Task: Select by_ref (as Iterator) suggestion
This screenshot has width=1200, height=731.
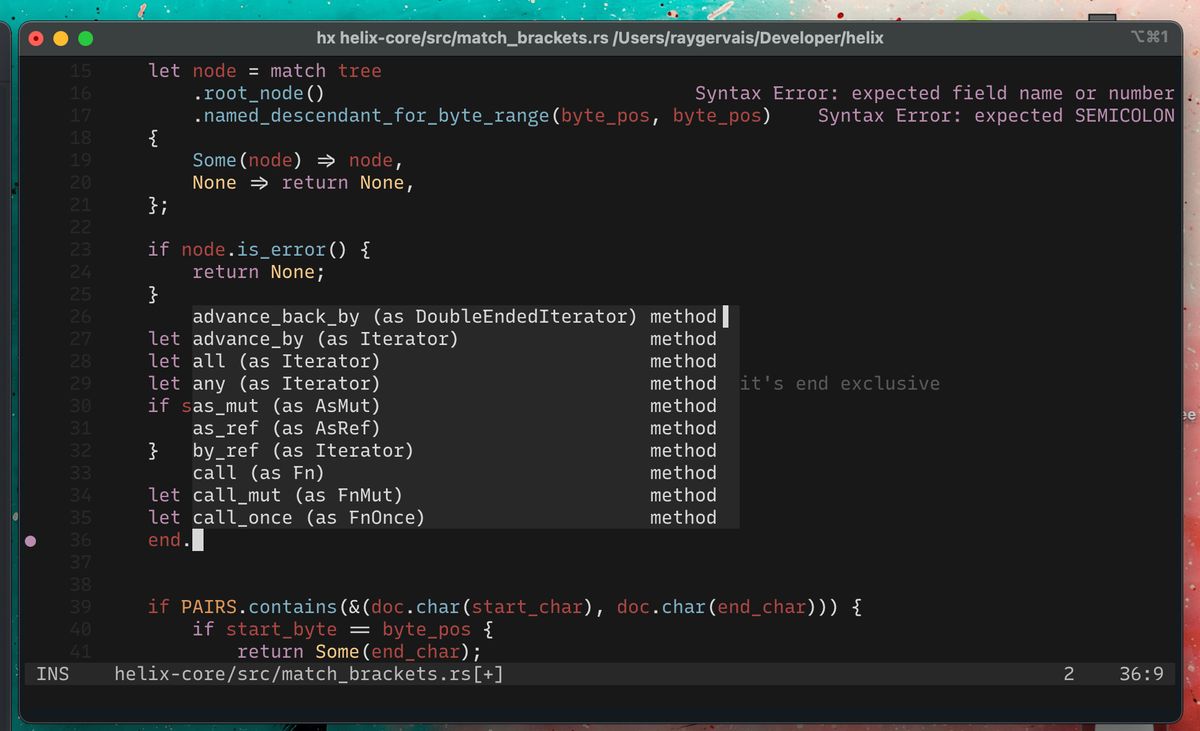Action: (x=302, y=450)
